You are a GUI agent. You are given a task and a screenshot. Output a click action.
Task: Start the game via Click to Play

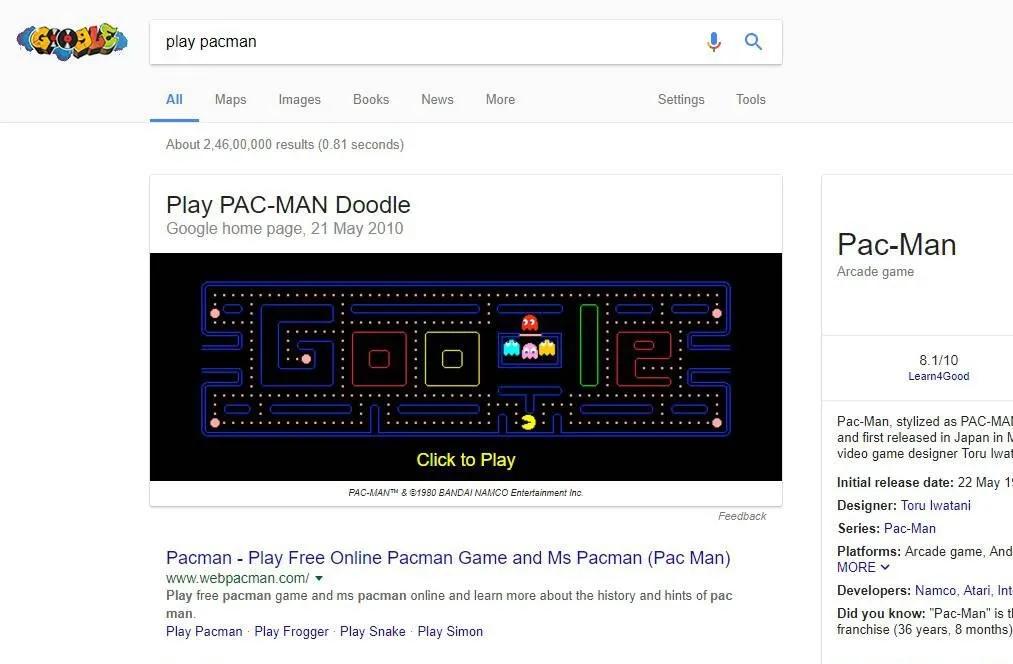[x=466, y=460]
